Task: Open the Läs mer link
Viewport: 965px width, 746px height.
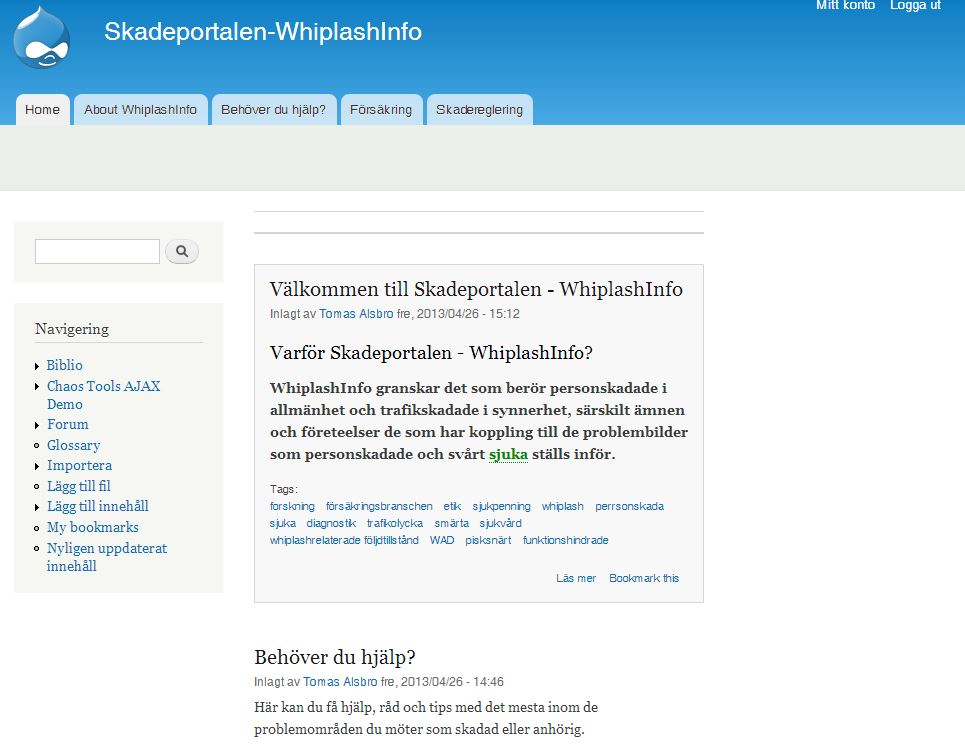Action: tap(576, 578)
